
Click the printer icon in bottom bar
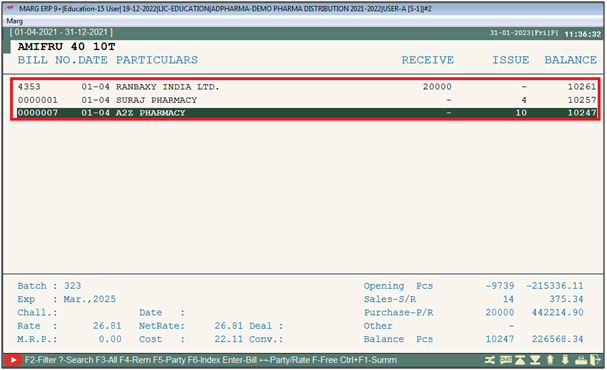pos(581,360)
